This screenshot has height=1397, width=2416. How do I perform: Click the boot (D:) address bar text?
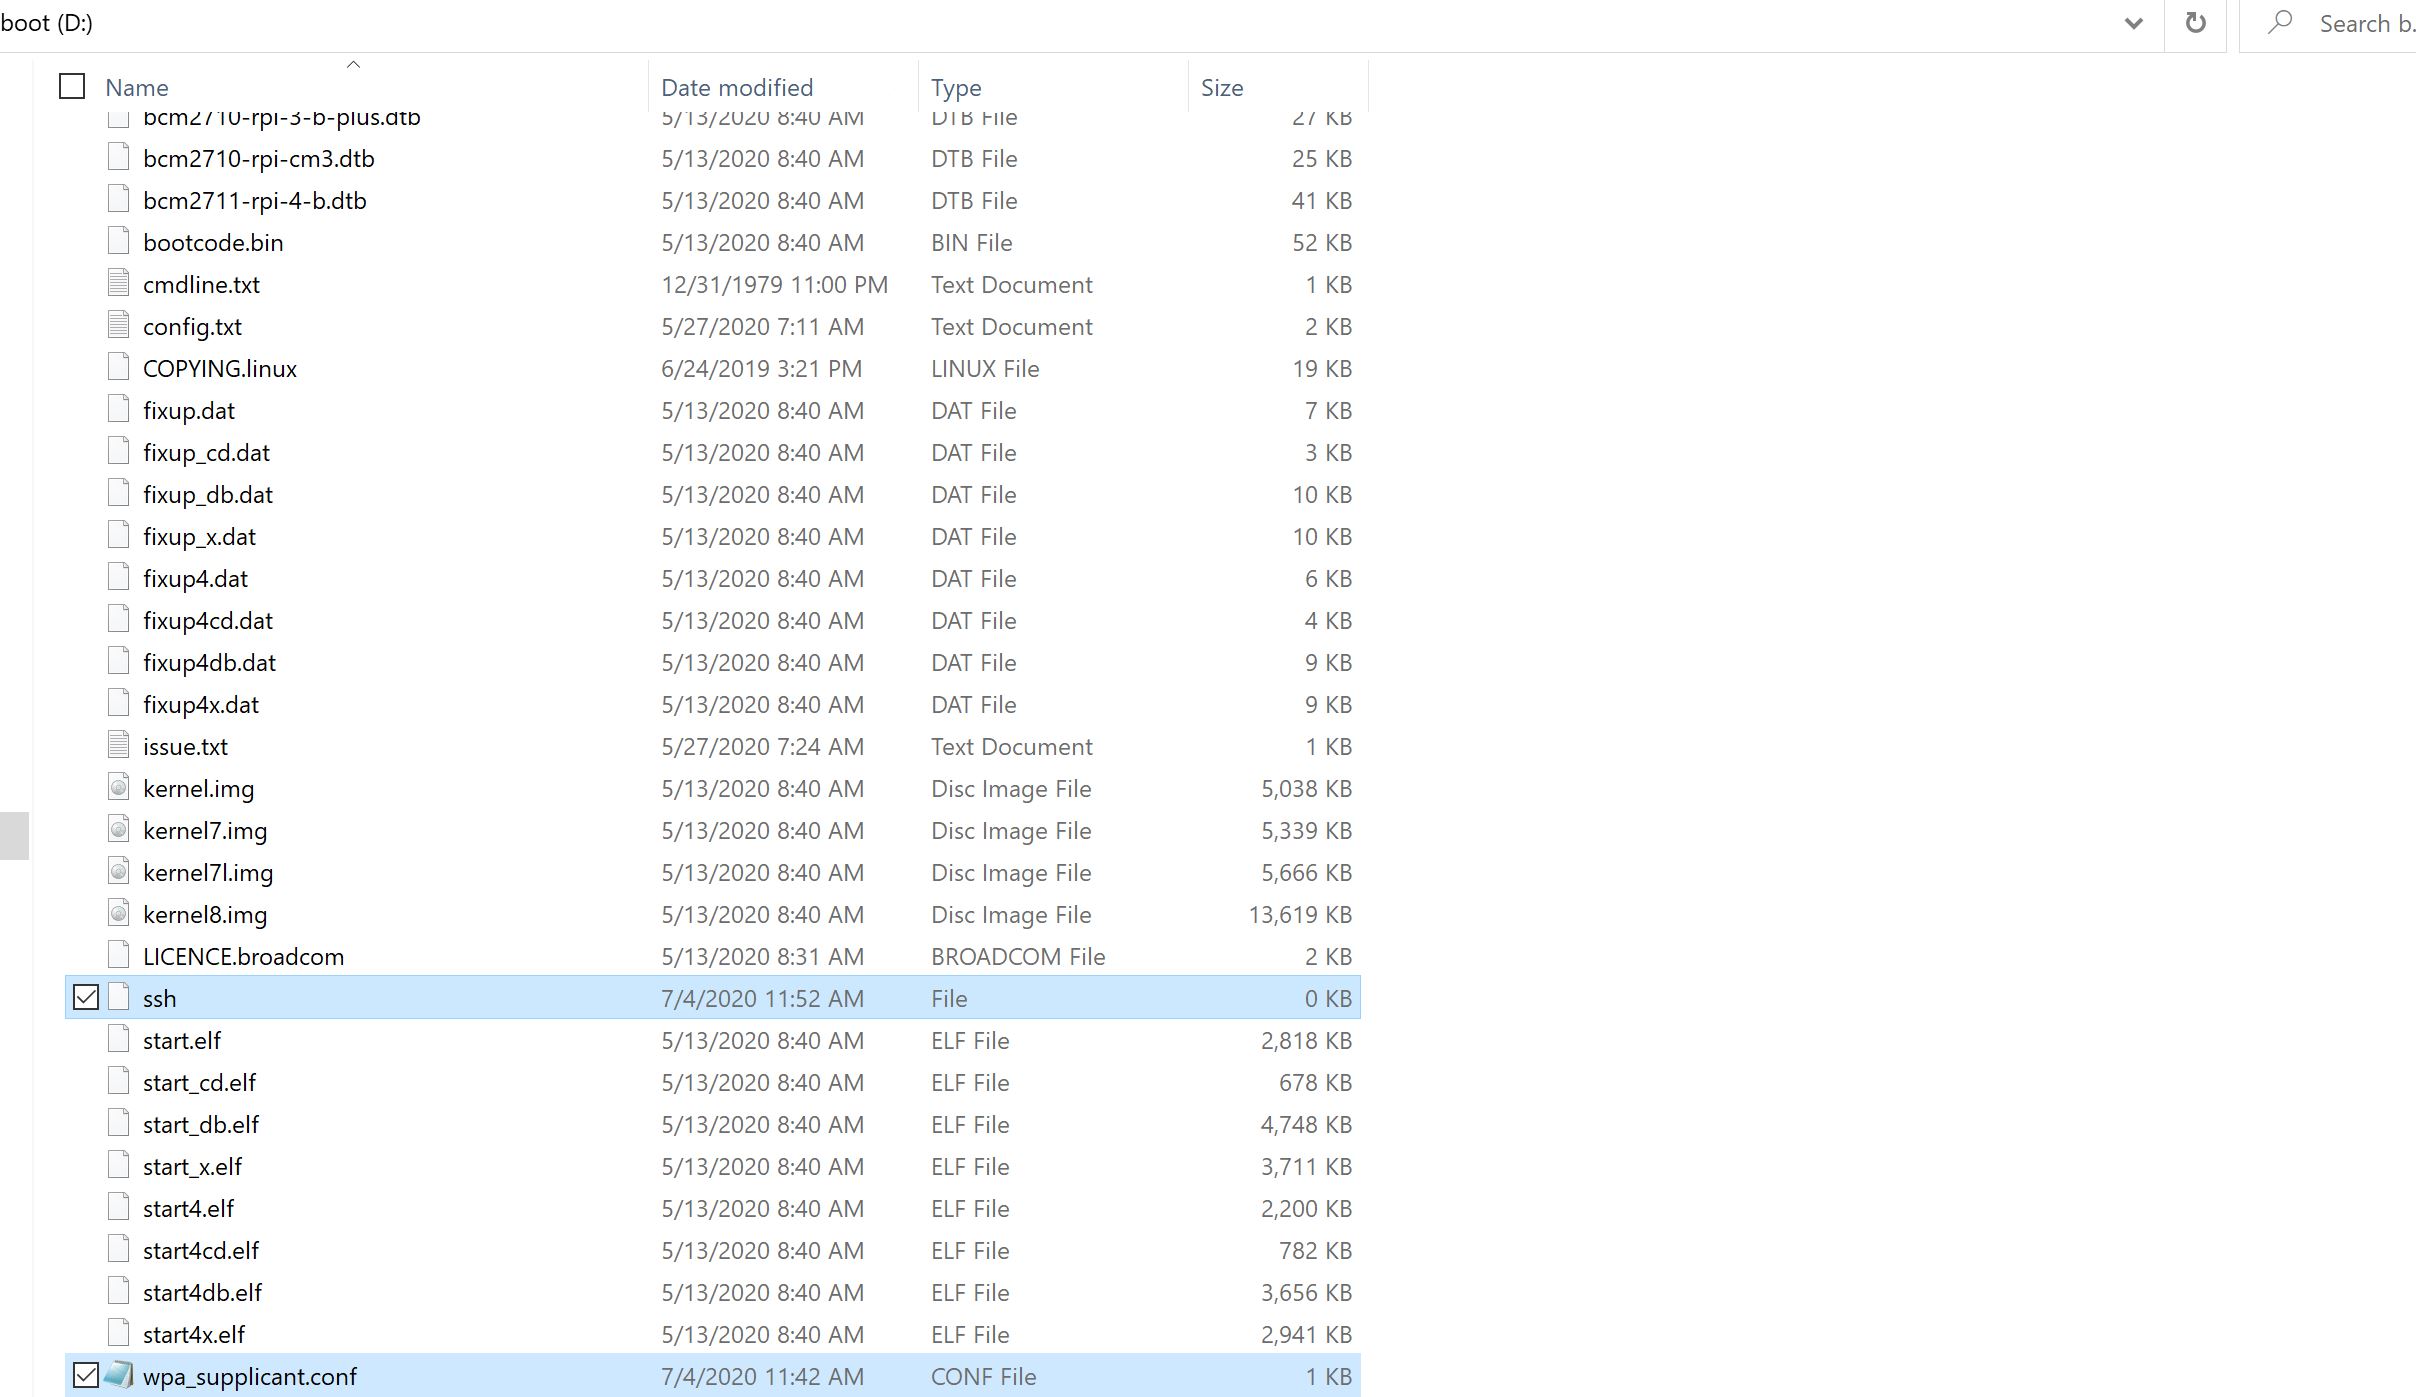[47, 23]
